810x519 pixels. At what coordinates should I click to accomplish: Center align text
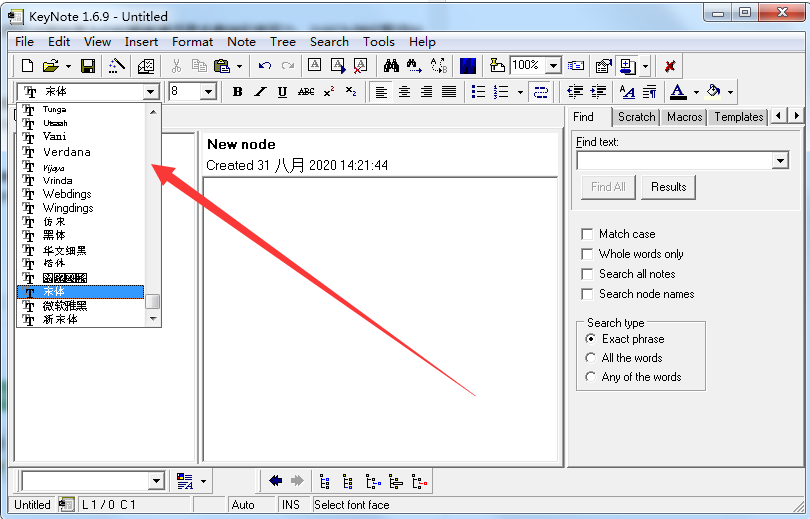pyautogui.click(x=404, y=92)
